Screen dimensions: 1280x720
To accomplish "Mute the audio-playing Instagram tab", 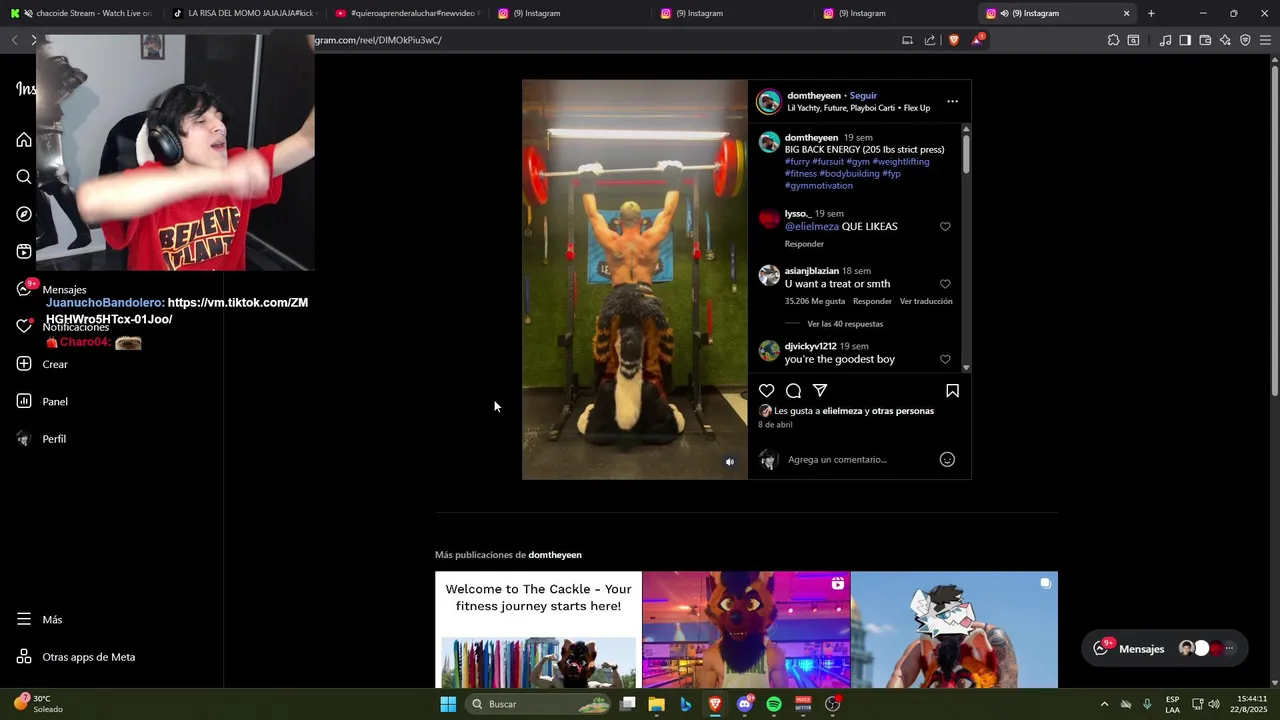I will [1004, 13].
